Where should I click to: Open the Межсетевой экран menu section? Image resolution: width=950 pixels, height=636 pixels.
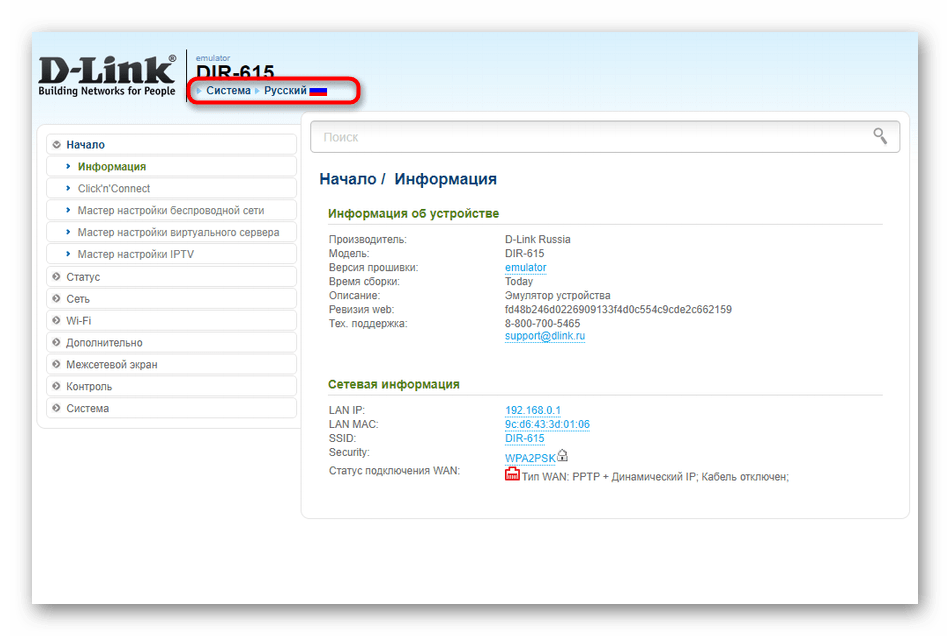click(x=171, y=364)
